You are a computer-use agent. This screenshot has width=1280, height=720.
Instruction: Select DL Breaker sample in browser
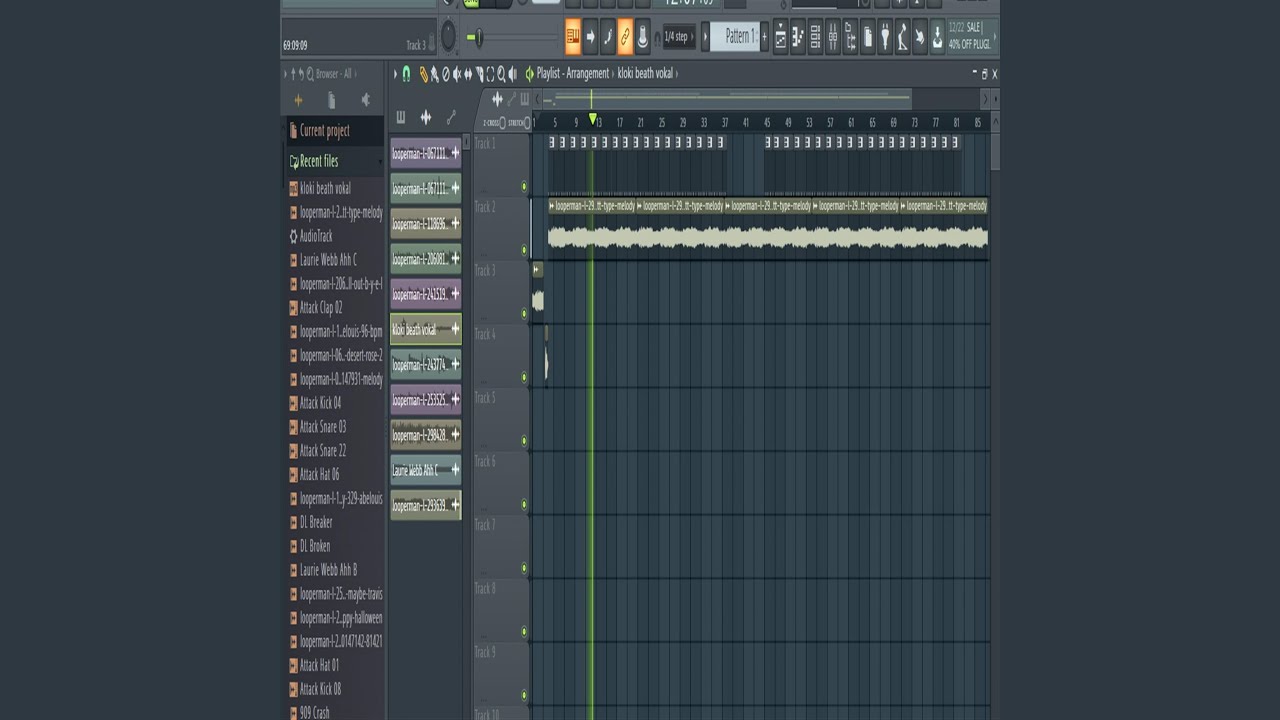pos(315,522)
